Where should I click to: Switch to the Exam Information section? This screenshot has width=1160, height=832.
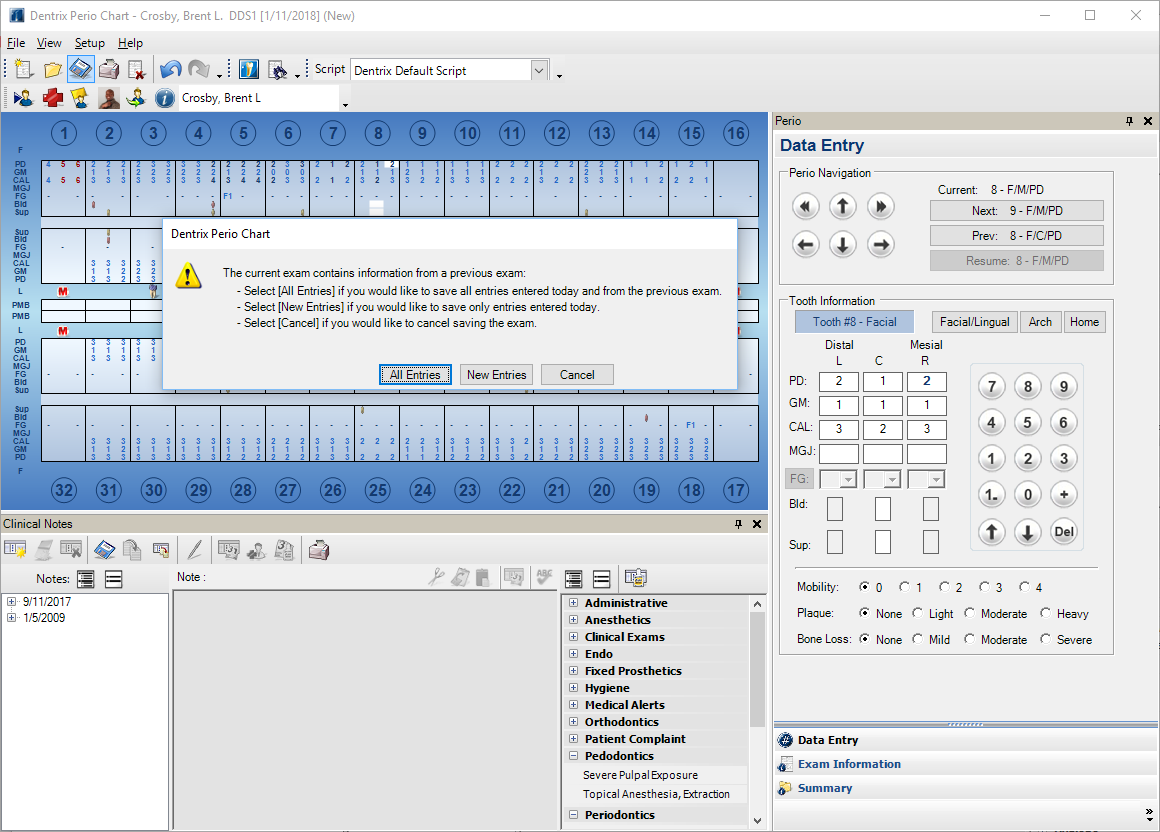(849, 764)
